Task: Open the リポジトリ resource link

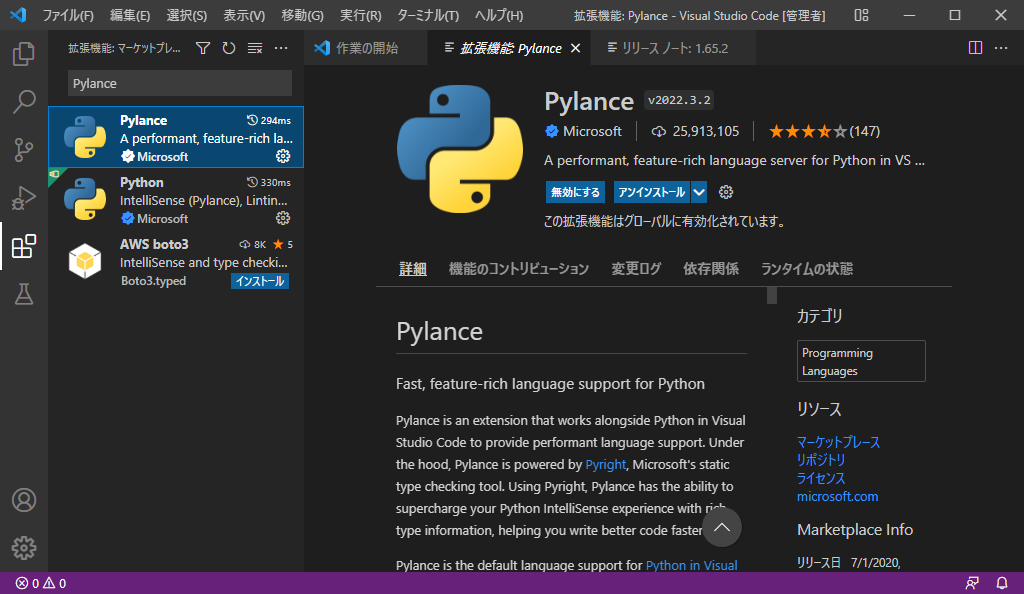Action: point(821,460)
